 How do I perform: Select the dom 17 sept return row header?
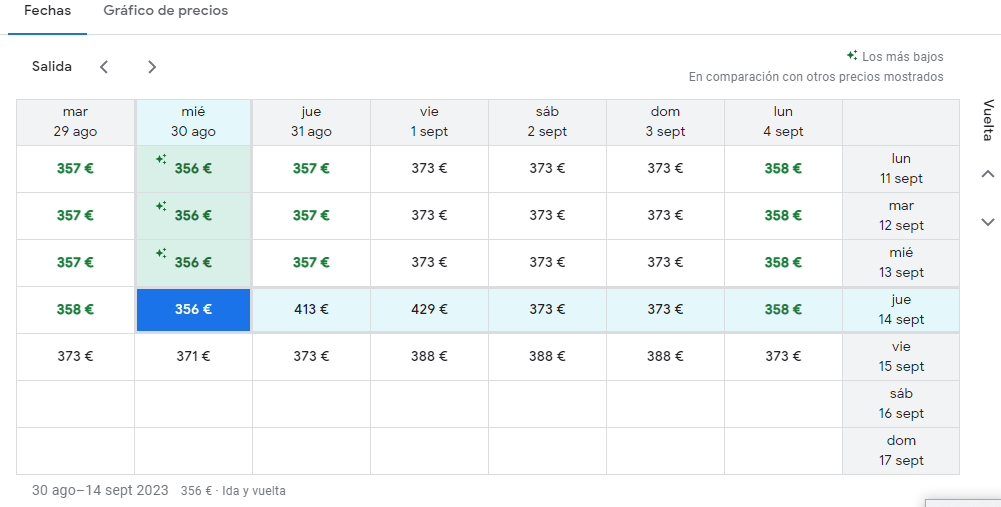pyautogui.click(x=901, y=451)
